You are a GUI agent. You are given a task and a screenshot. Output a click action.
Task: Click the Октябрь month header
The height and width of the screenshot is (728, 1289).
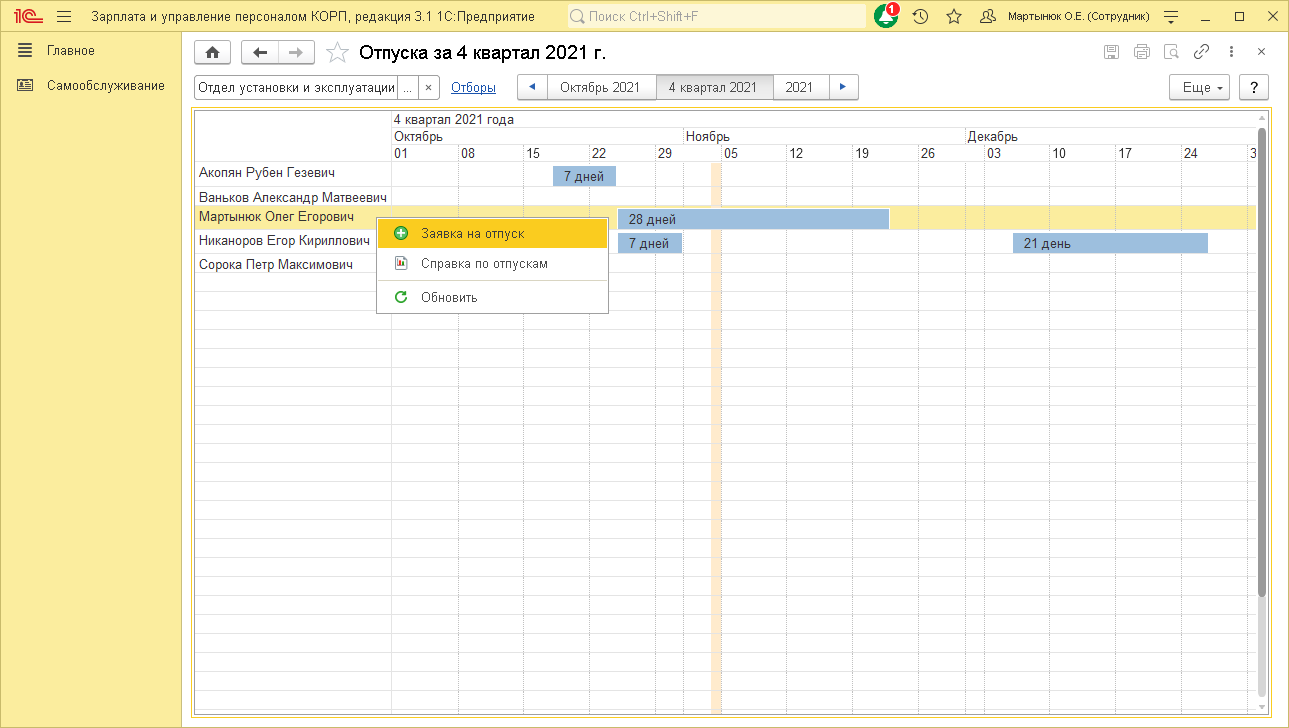[418, 136]
